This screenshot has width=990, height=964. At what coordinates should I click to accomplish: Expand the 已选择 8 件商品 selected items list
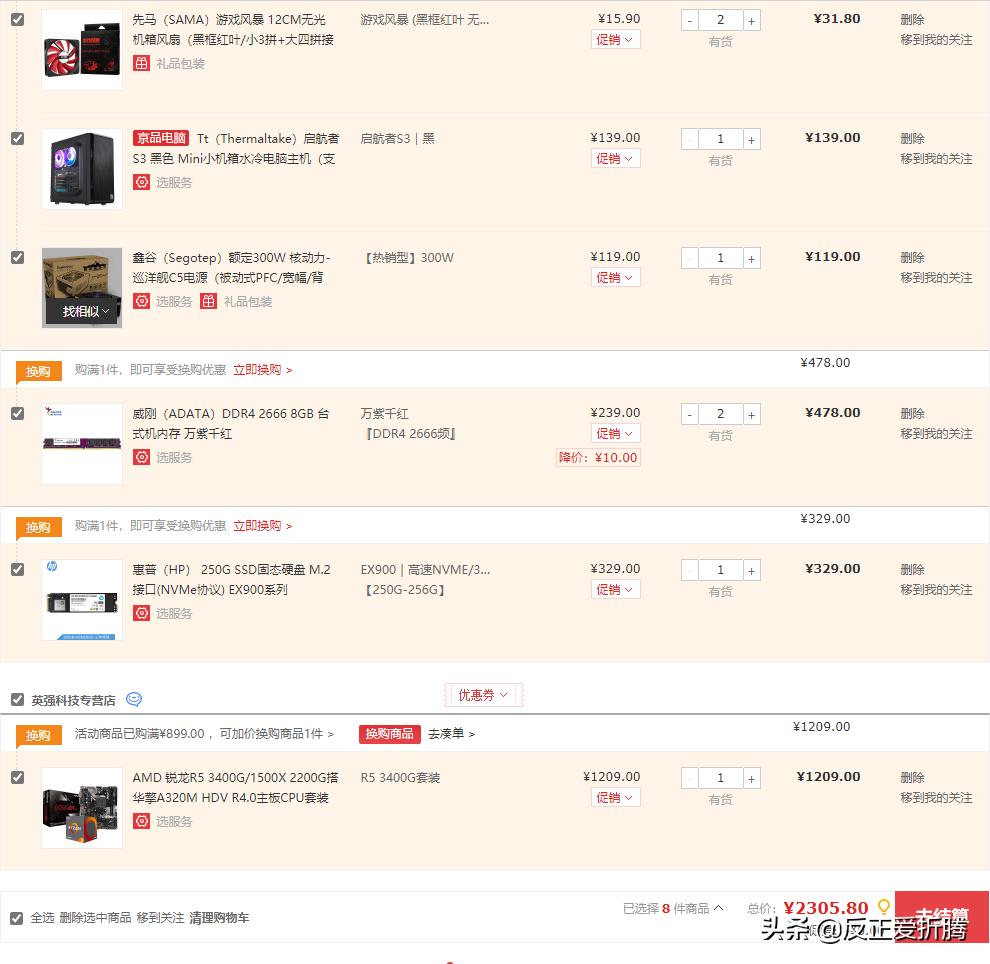(673, 908)
